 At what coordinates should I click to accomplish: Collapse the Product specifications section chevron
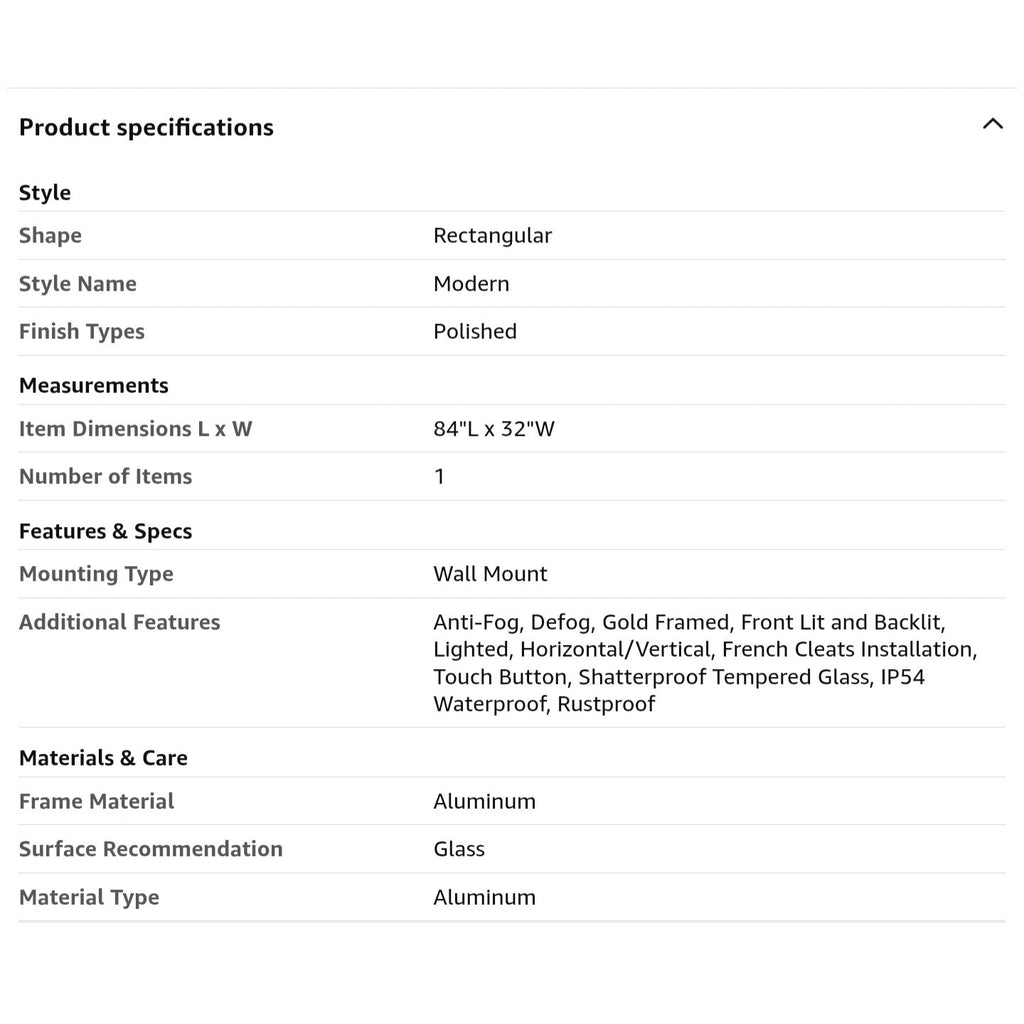click(x=992, y=123)
